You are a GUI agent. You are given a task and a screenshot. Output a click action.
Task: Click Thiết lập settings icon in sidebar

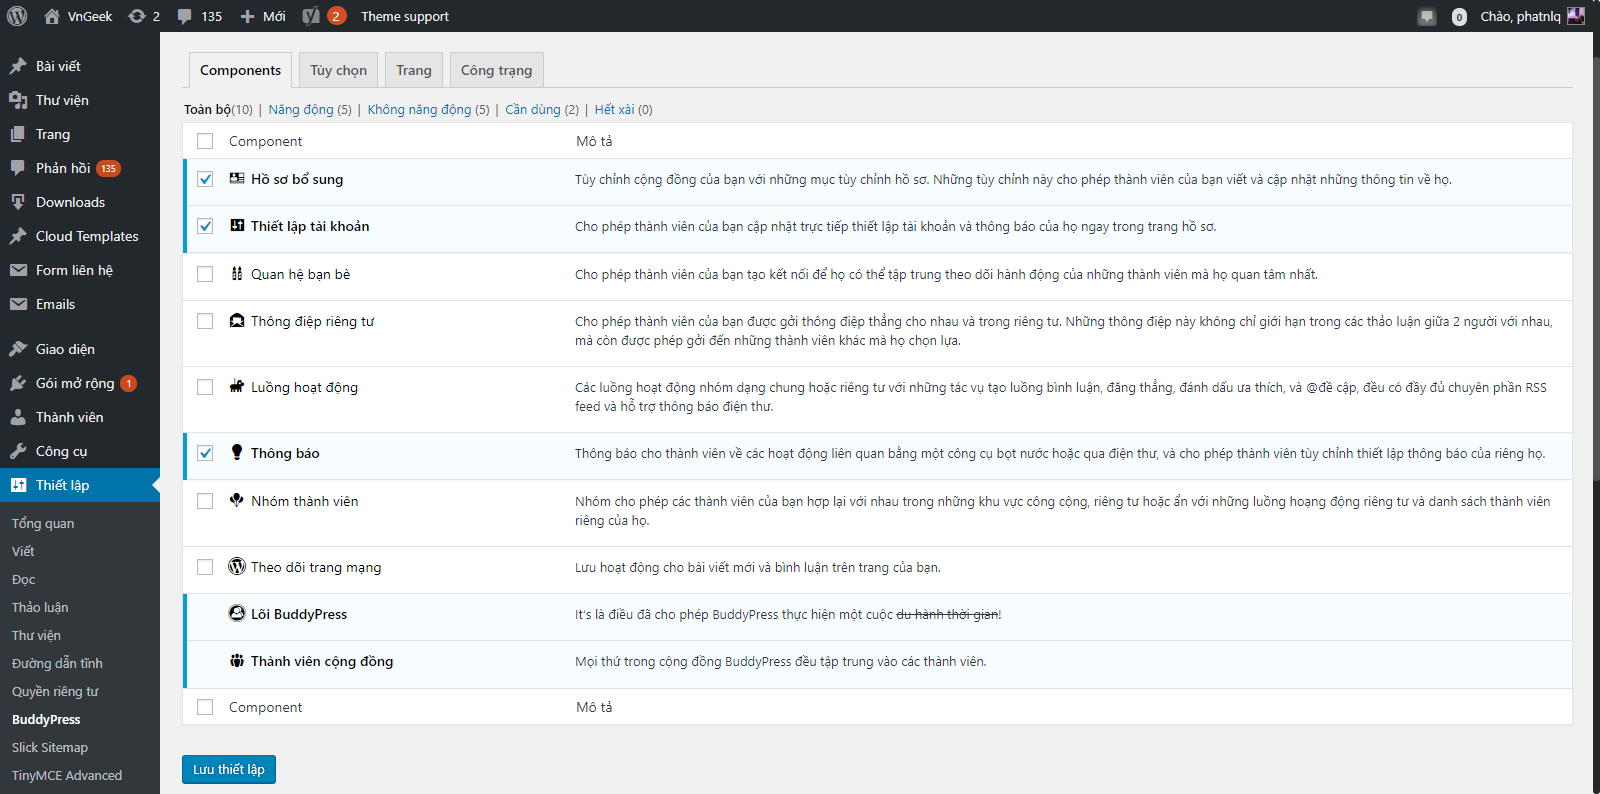tap(18, 485)
